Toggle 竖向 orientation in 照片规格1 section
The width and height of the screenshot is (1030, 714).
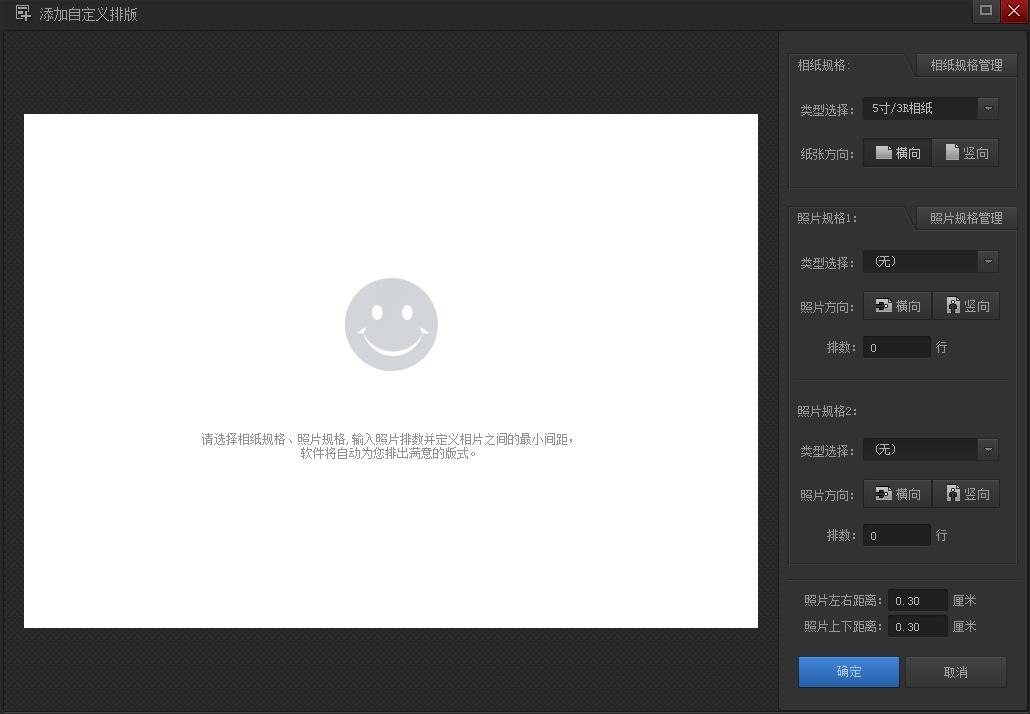pyautogui.click(x=965, y=305)
